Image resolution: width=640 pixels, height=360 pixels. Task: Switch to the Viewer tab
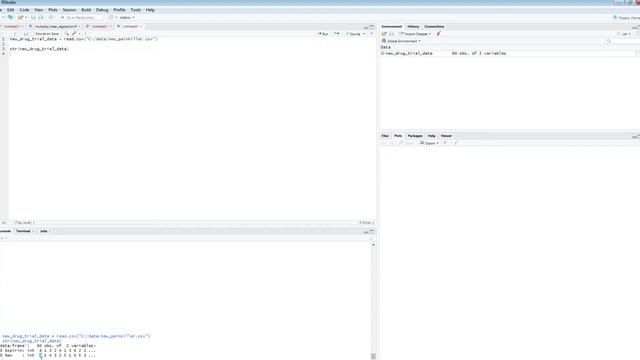click(446, 136)
